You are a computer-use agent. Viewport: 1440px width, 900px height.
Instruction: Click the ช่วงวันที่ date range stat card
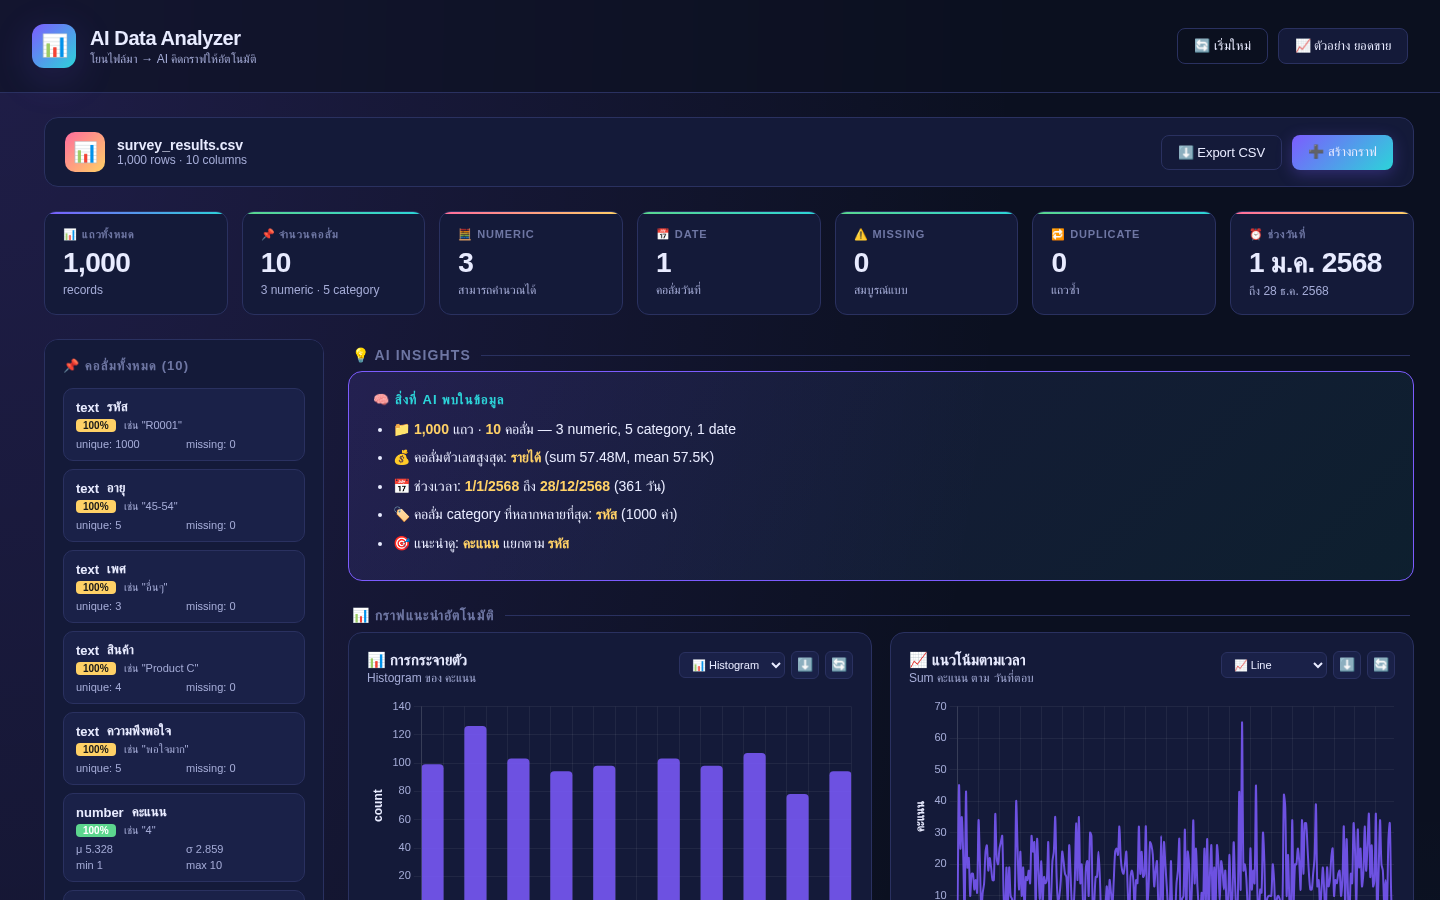[x=1322, y=263]
